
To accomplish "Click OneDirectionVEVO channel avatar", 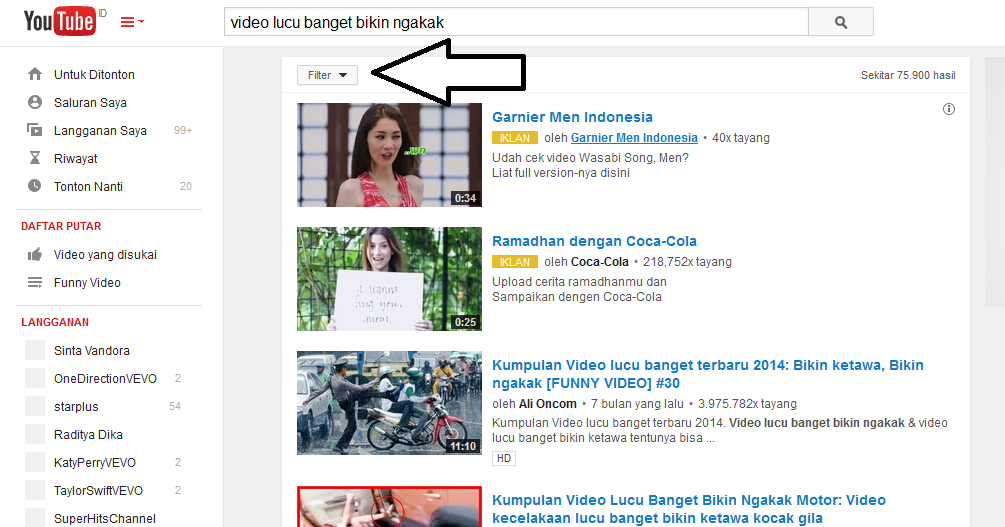I will pyautogui.click(x=35, y=378).
